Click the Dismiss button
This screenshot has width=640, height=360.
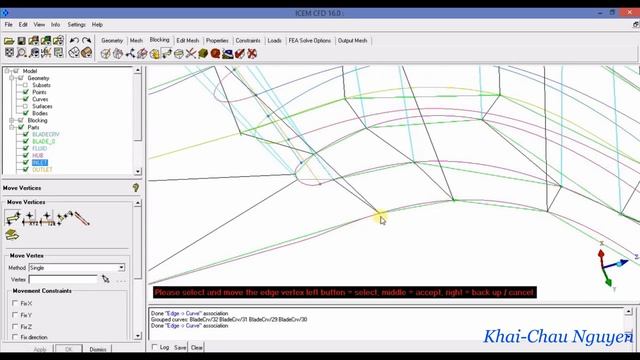pos(98,349)
